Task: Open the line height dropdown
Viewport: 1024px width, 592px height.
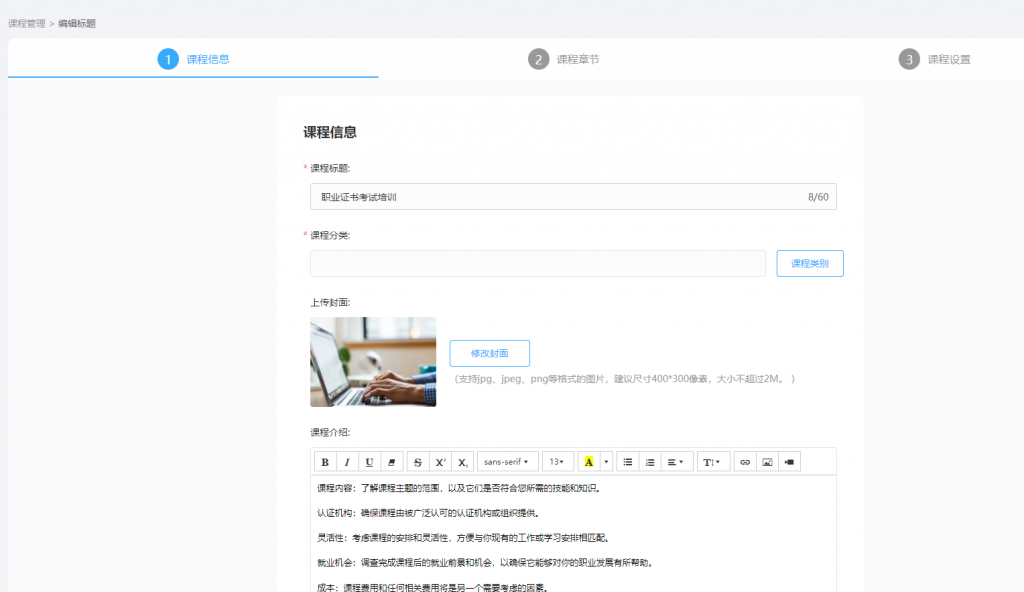Action: 713,462
